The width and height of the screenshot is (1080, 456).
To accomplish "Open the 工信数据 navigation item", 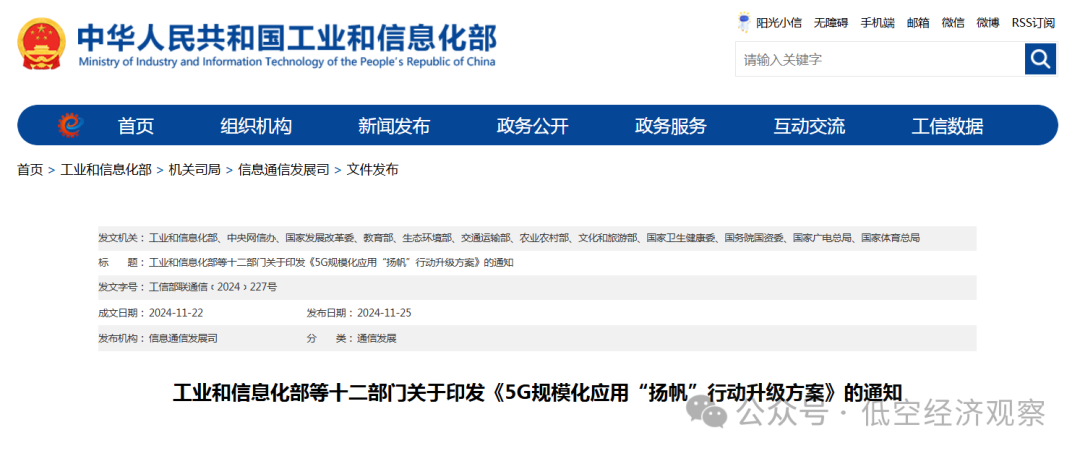I will point(947,126).
